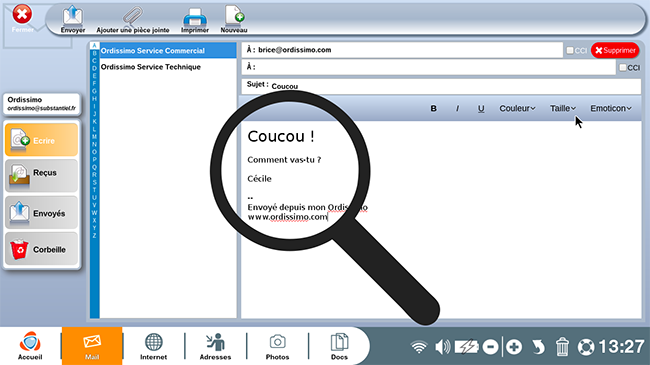Open the Emoticon dropdown
This screenshot has width=650, height=365.
coord(611,108)
